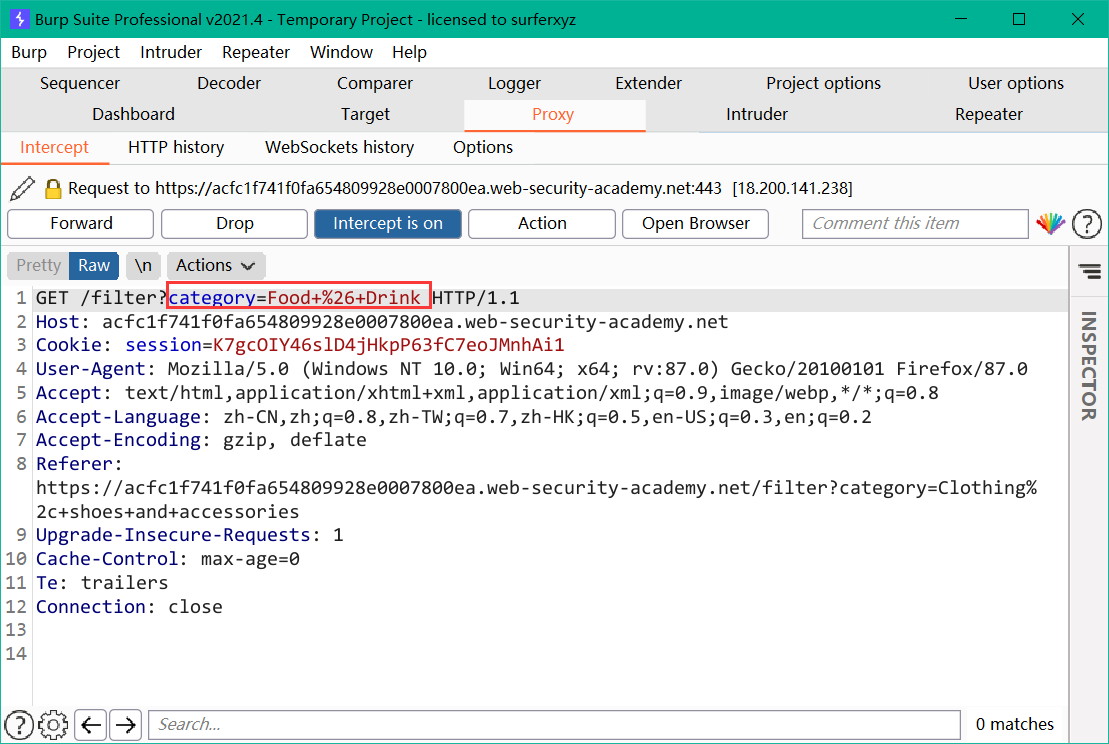Maximize the Burp Suite window
1109x744 pixels.
click(x=1018, y=19)
